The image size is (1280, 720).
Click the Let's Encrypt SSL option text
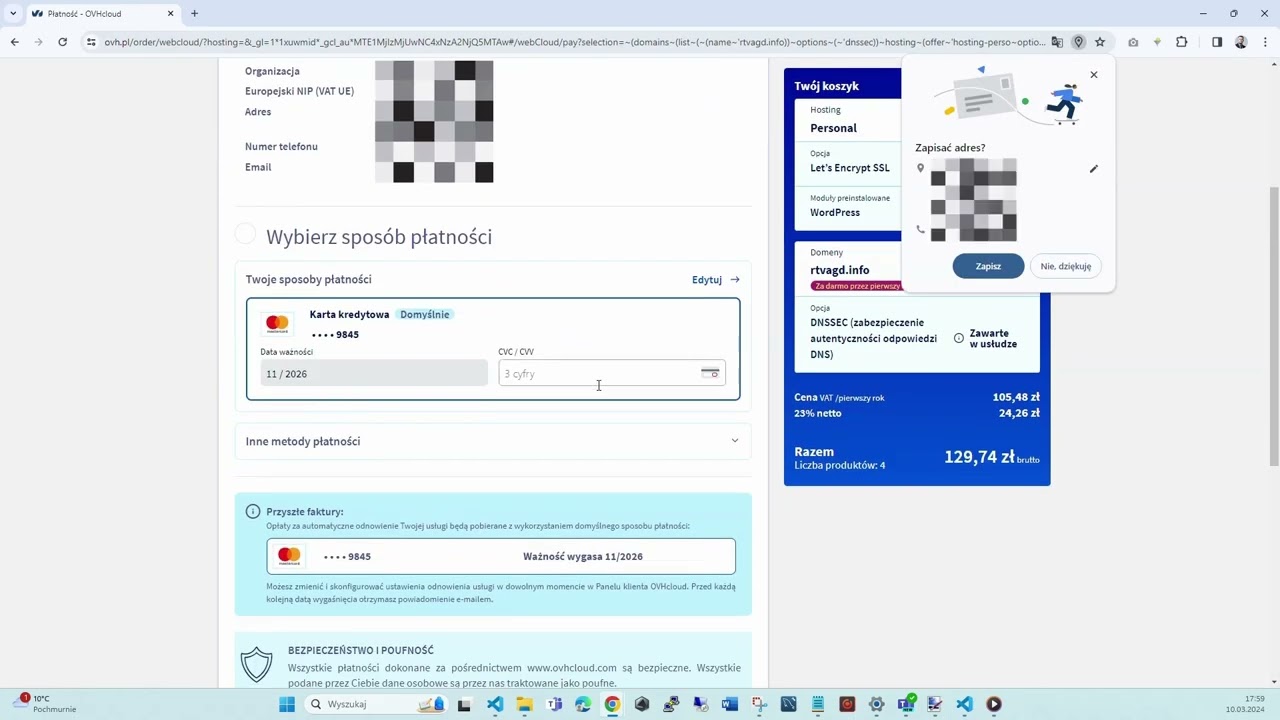pyautogui.click(x=850, y=168)
